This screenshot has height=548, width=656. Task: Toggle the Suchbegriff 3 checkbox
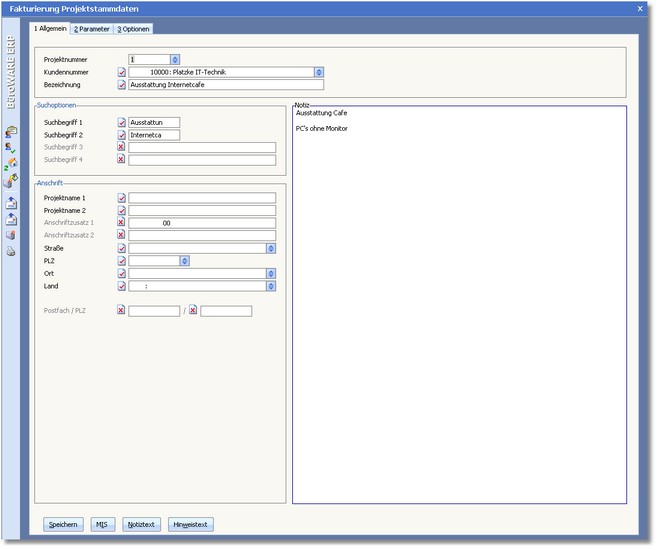tap(121, 147)
